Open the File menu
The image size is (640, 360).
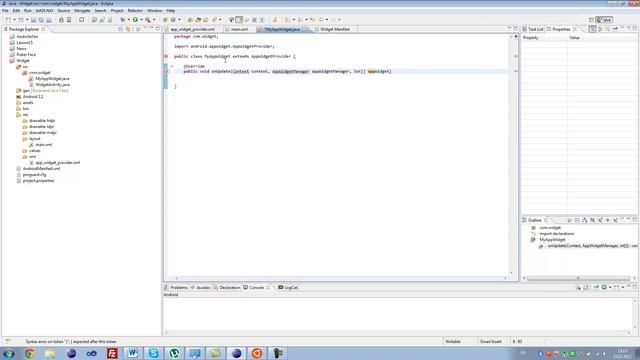[x=5, y=11]
